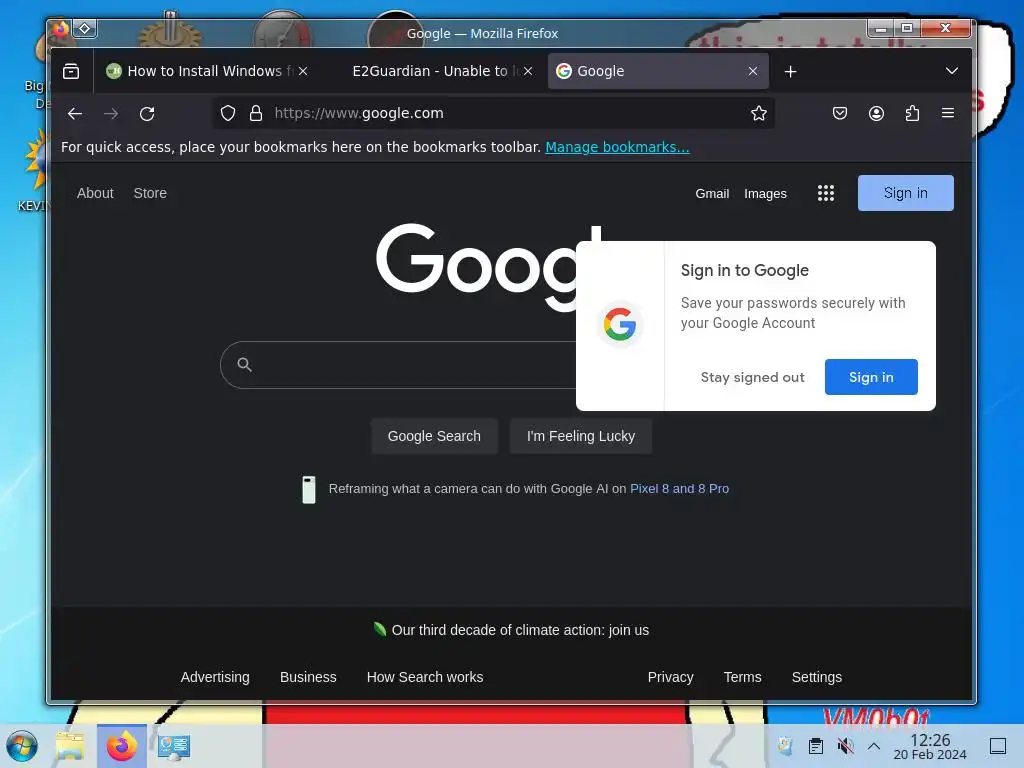The width and height of the screenshot is (1024, 768).
Task: Open the tracking protection shield icon
Action: pyautogui.click(x=227, y=113)
